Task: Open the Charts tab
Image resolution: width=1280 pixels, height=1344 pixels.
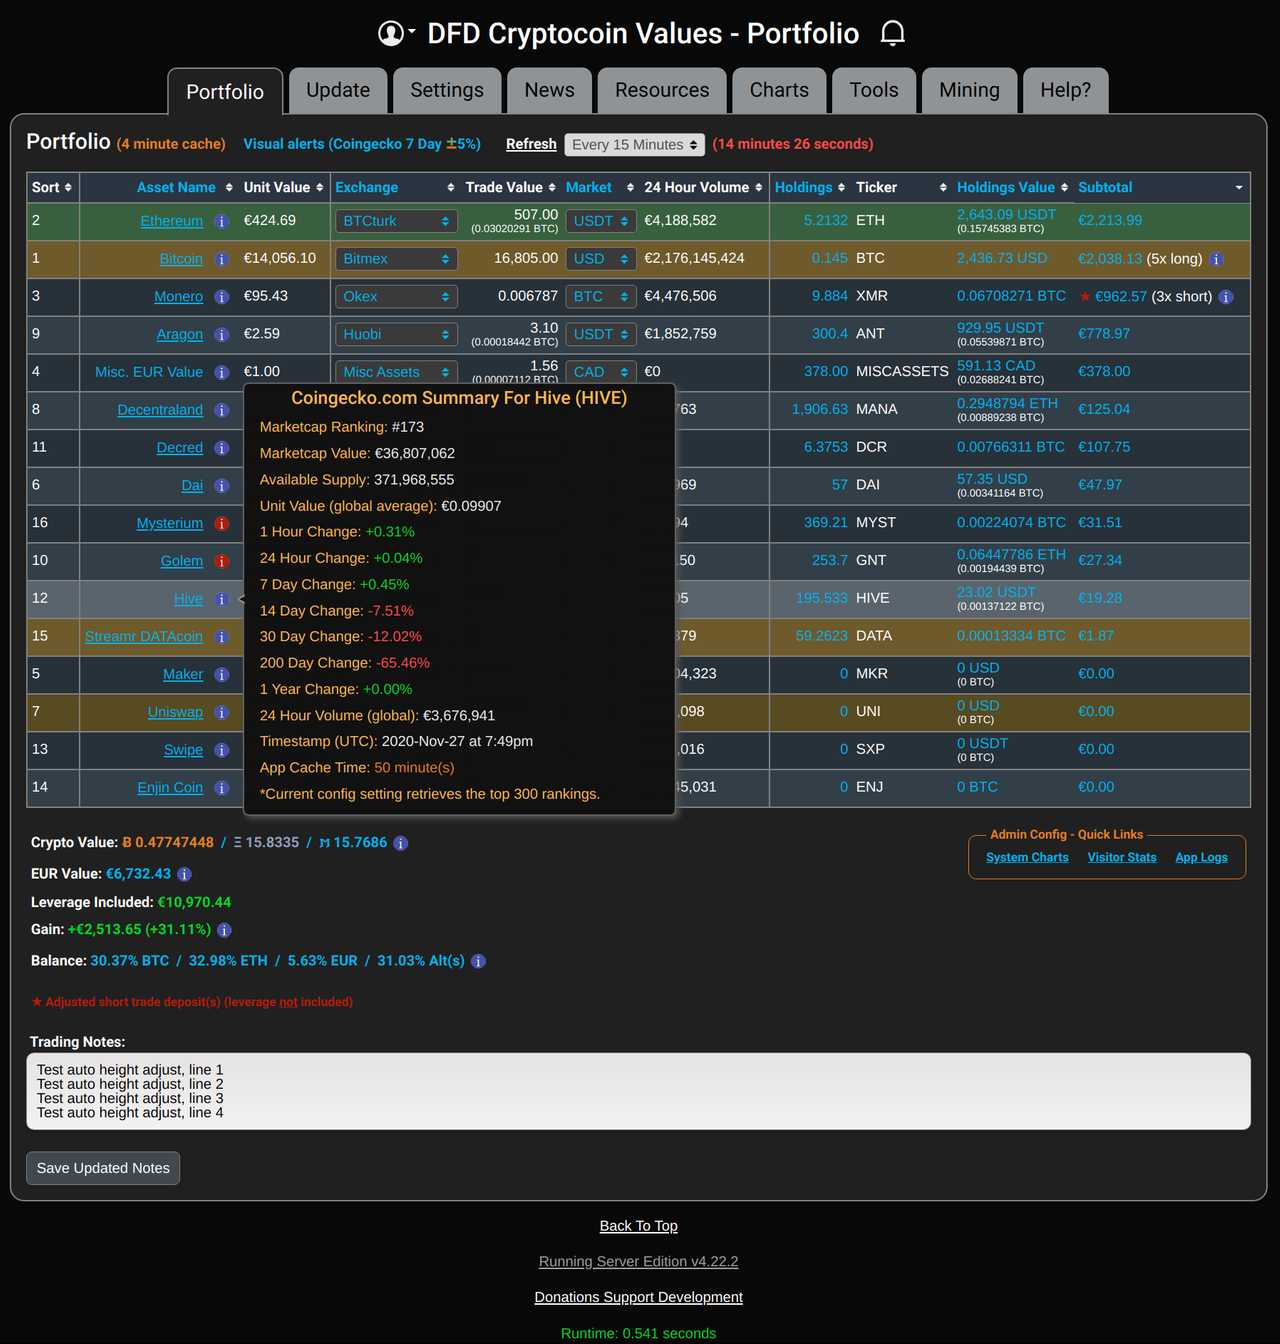Action: click(x=779, y=90)
